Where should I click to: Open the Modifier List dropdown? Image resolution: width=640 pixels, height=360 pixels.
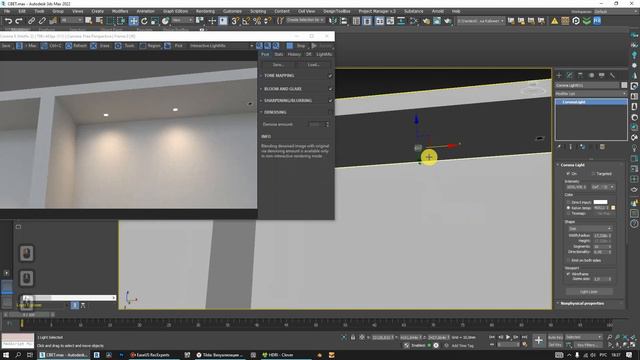[x=591, y=94]
